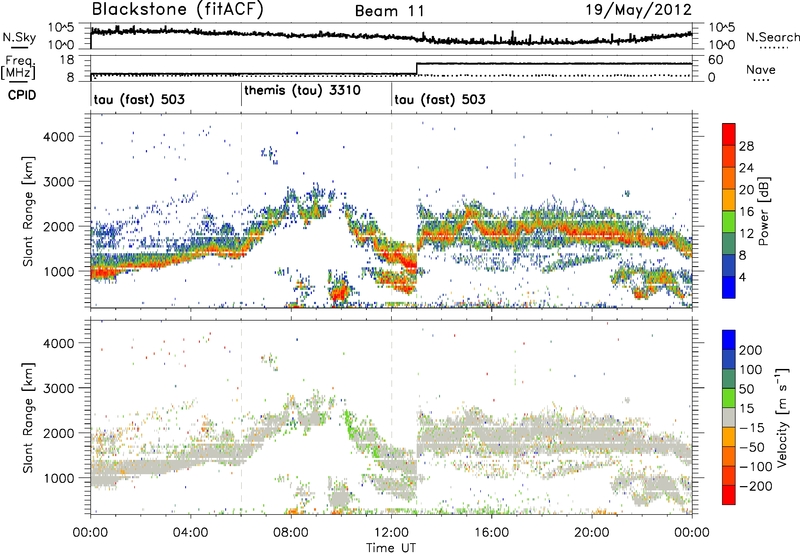Click 'Slant Range [km]' label of power panel
The height and width of the screenshot is (554, 800).
(28, 211)
